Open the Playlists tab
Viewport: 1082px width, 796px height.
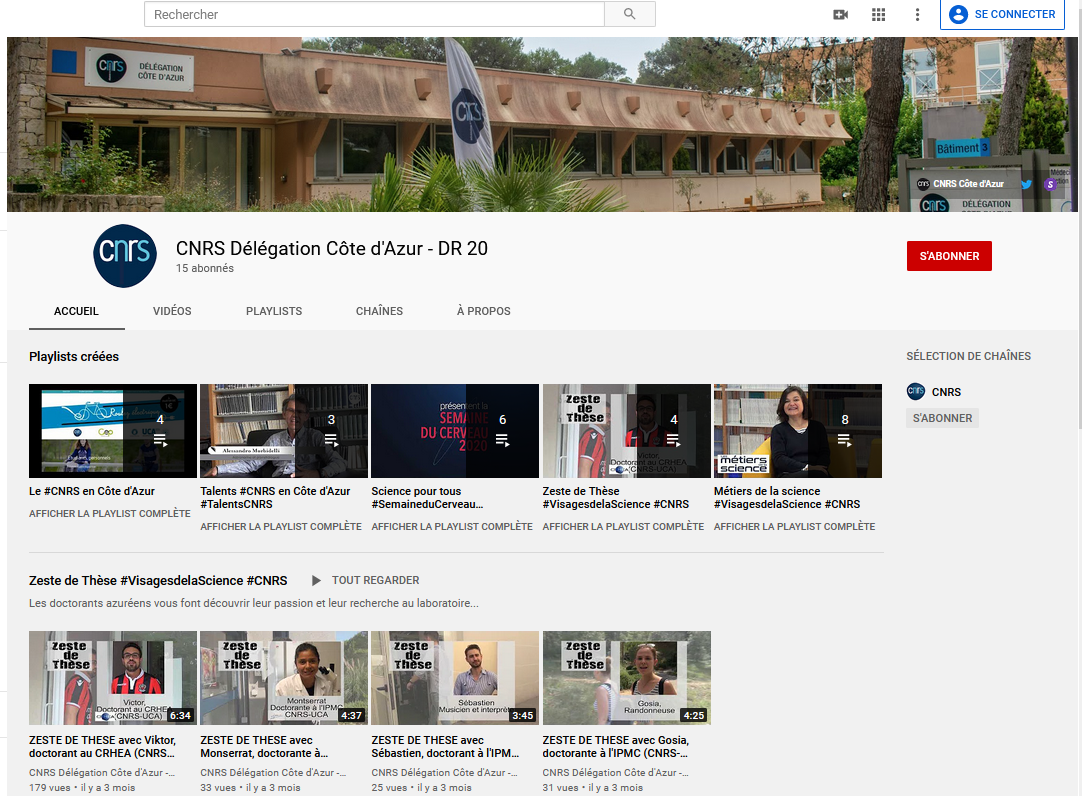point(274,311)
